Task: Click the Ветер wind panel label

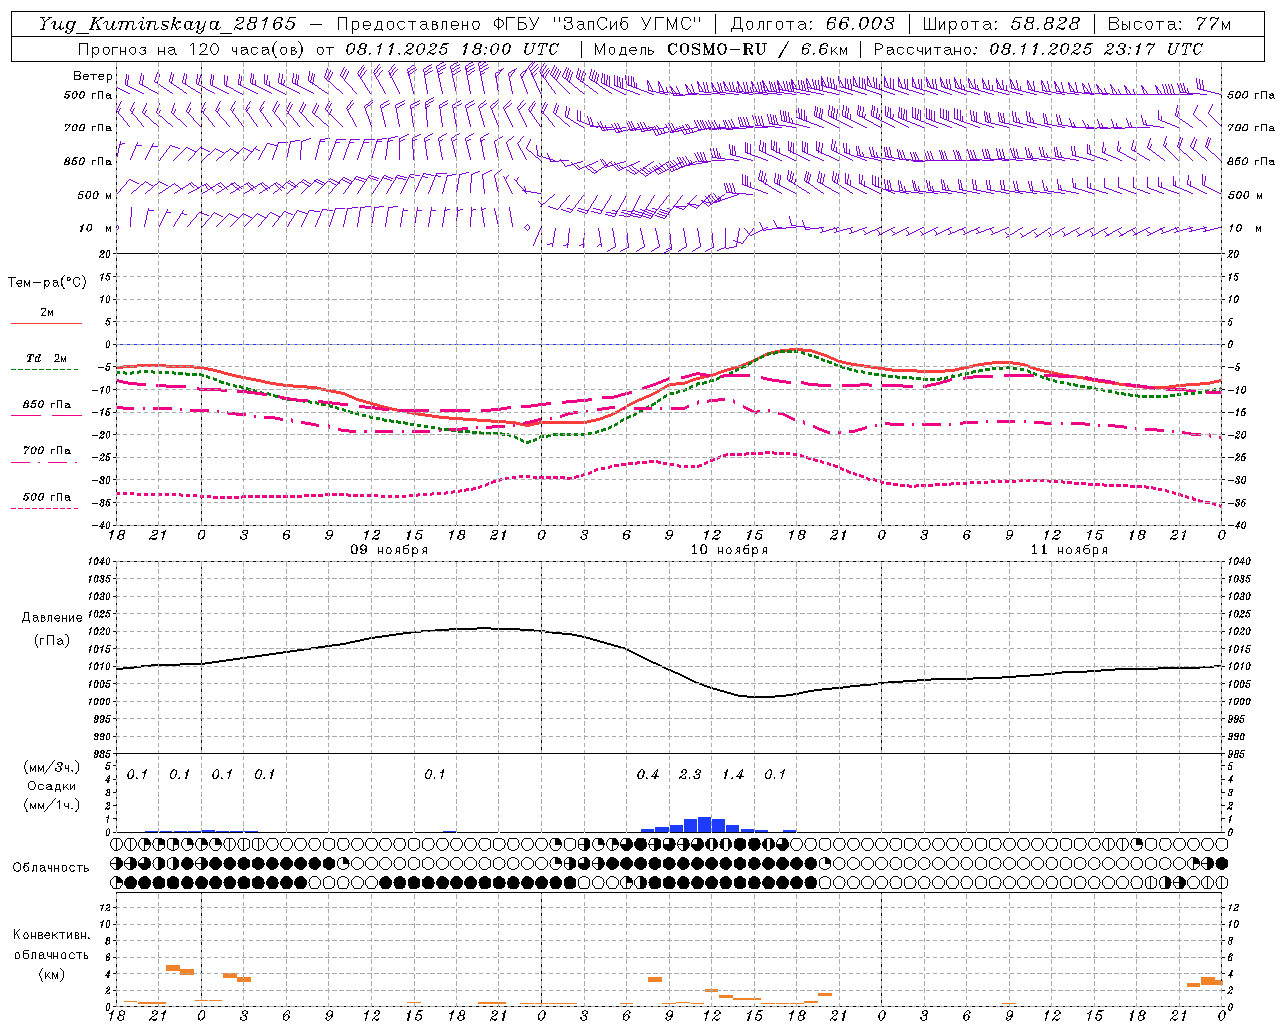Action: click(92, 76)
